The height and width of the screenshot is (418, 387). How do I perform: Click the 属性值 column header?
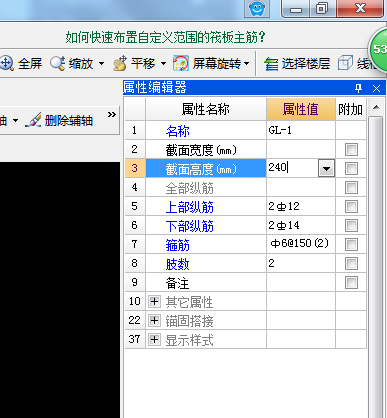click(301, 109)
